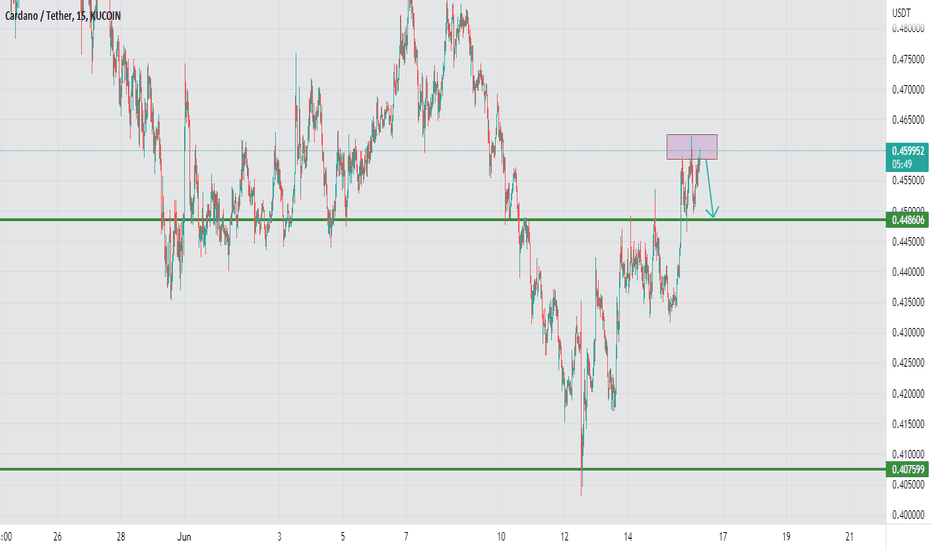Image resolution: width=932 pixels, height=550 pixels.
Task: Click the date label 26 on time axis
Action: click(x=57, y=537)
